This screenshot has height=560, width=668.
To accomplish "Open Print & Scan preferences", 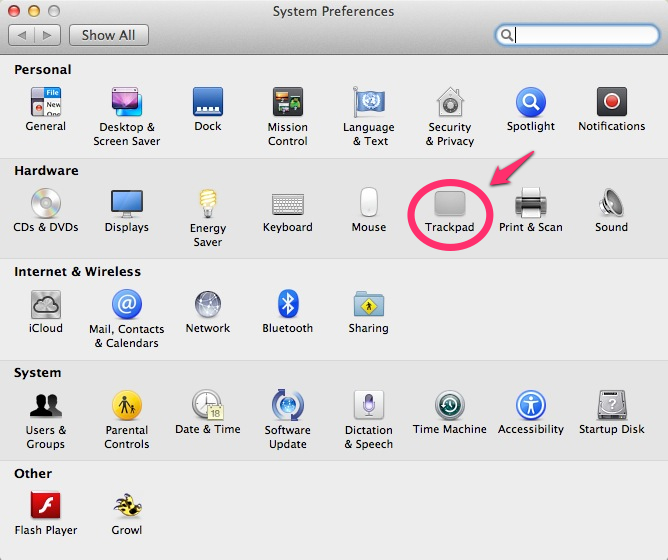I will click(x=530, y=204).
